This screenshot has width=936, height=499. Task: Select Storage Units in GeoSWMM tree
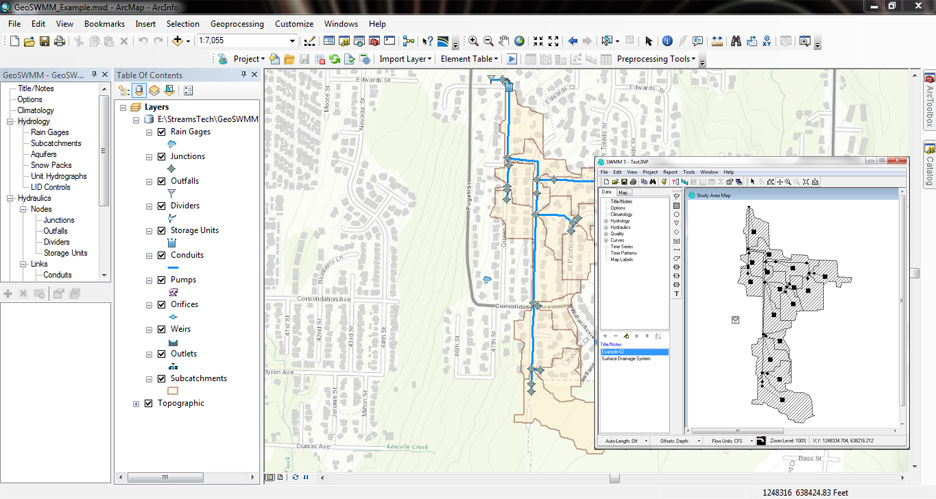(65, 253)
